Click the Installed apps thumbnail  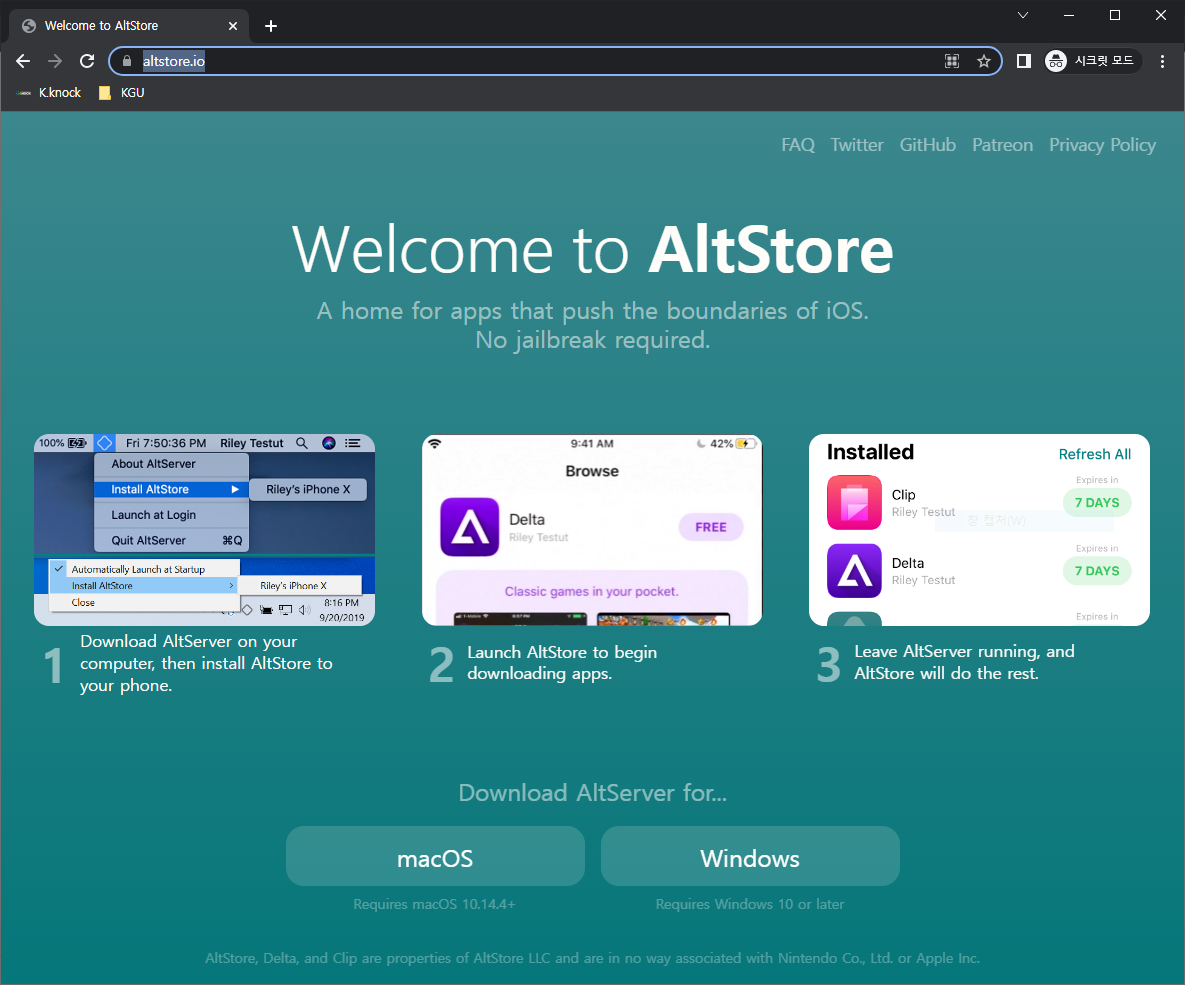[x=979, y=530]
